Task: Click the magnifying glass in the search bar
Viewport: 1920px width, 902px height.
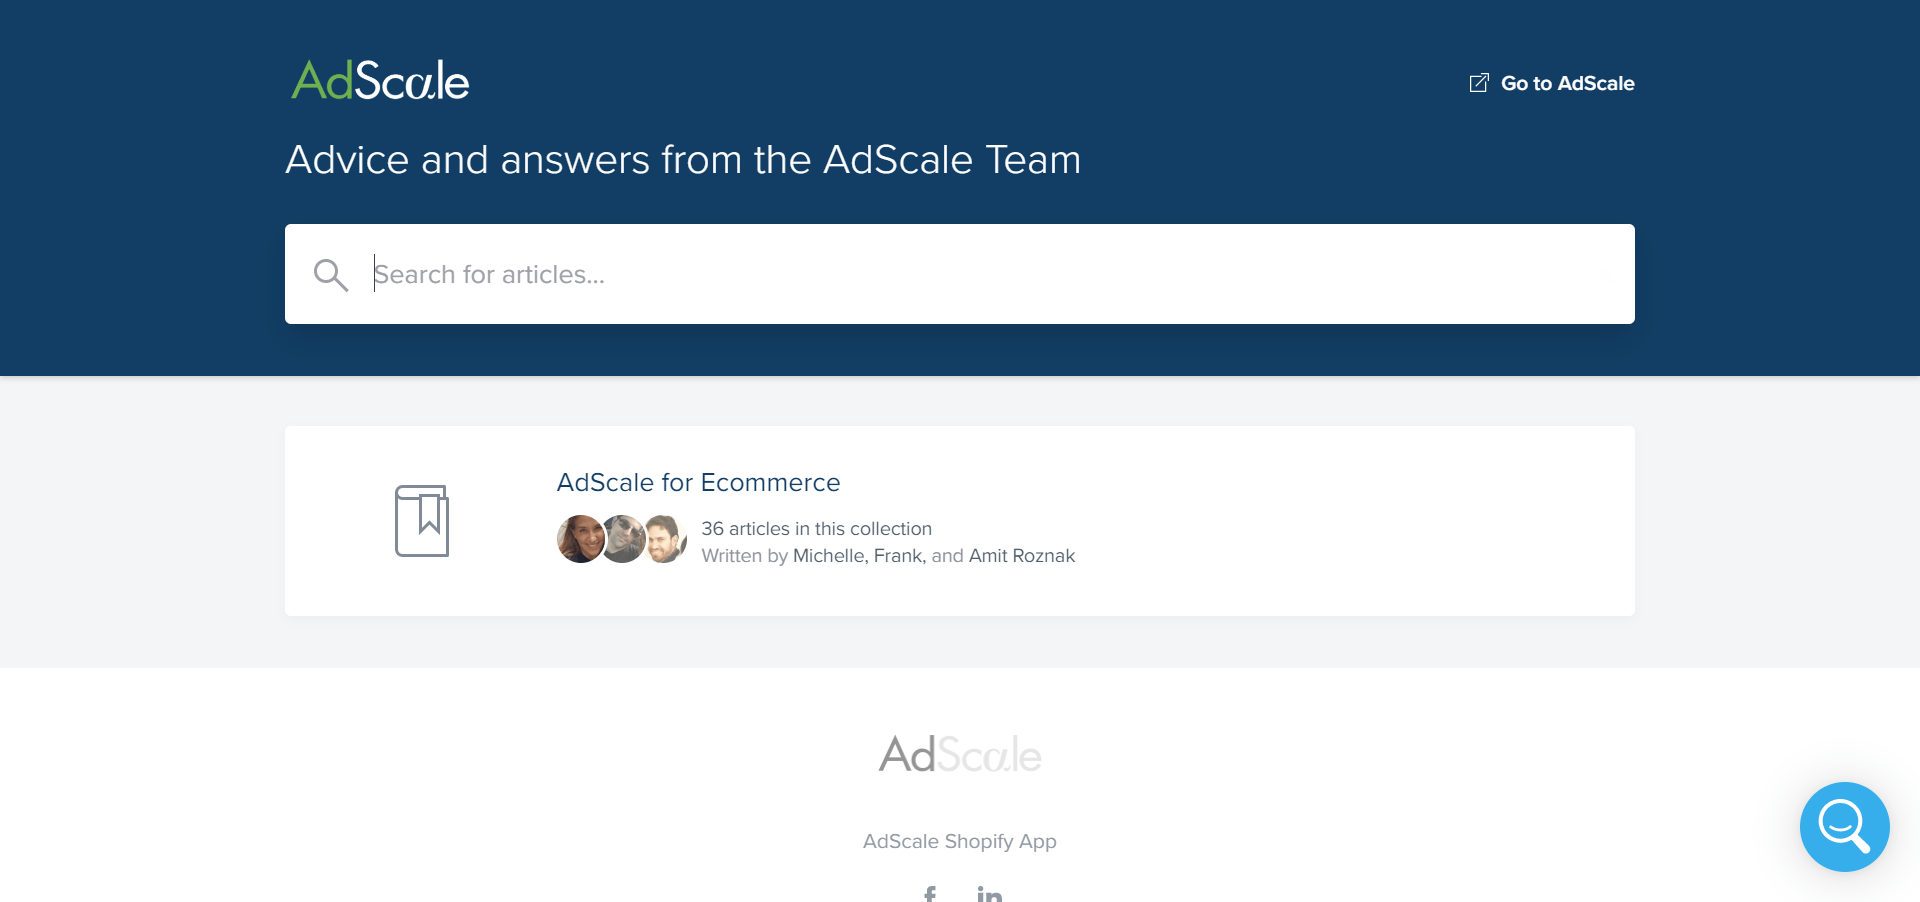Action: pyautogui.click(x=330, y=274)
